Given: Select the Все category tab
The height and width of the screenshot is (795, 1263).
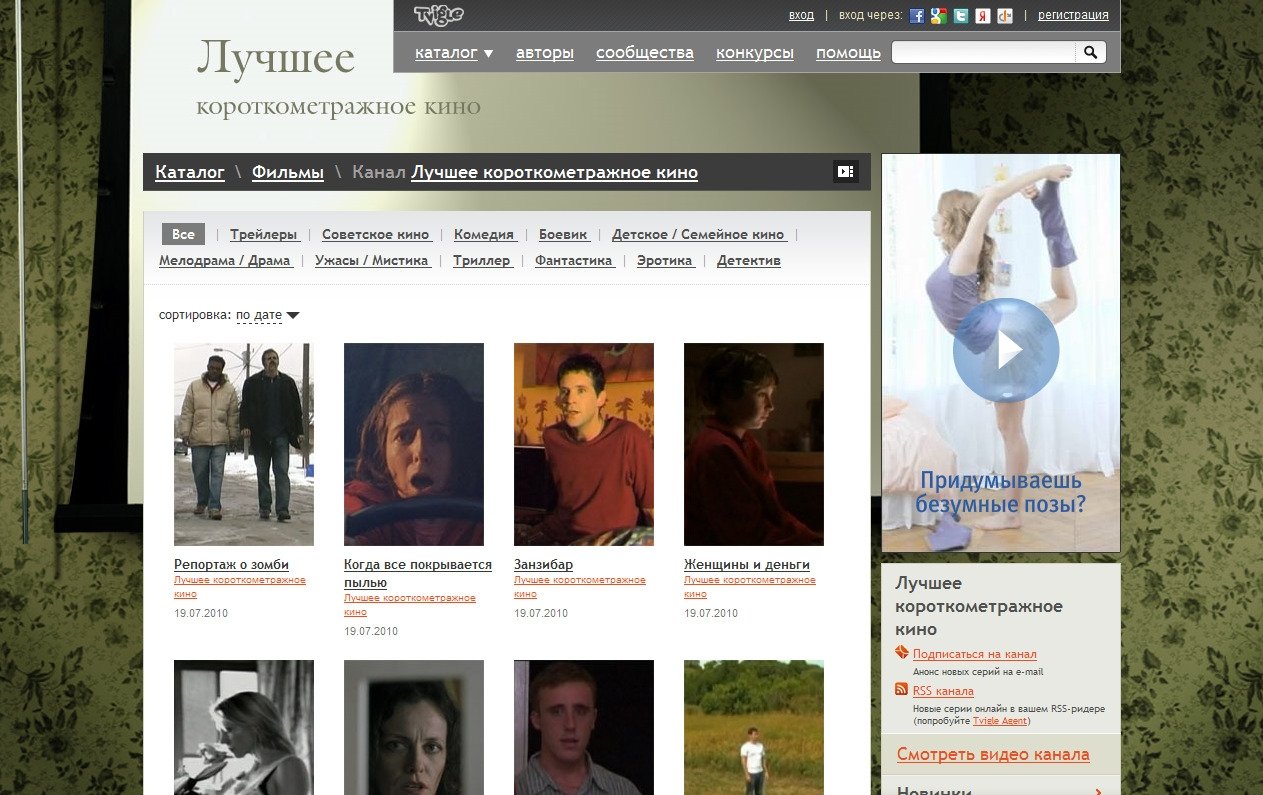Looking at the screenshot, I should pos(183,234).
